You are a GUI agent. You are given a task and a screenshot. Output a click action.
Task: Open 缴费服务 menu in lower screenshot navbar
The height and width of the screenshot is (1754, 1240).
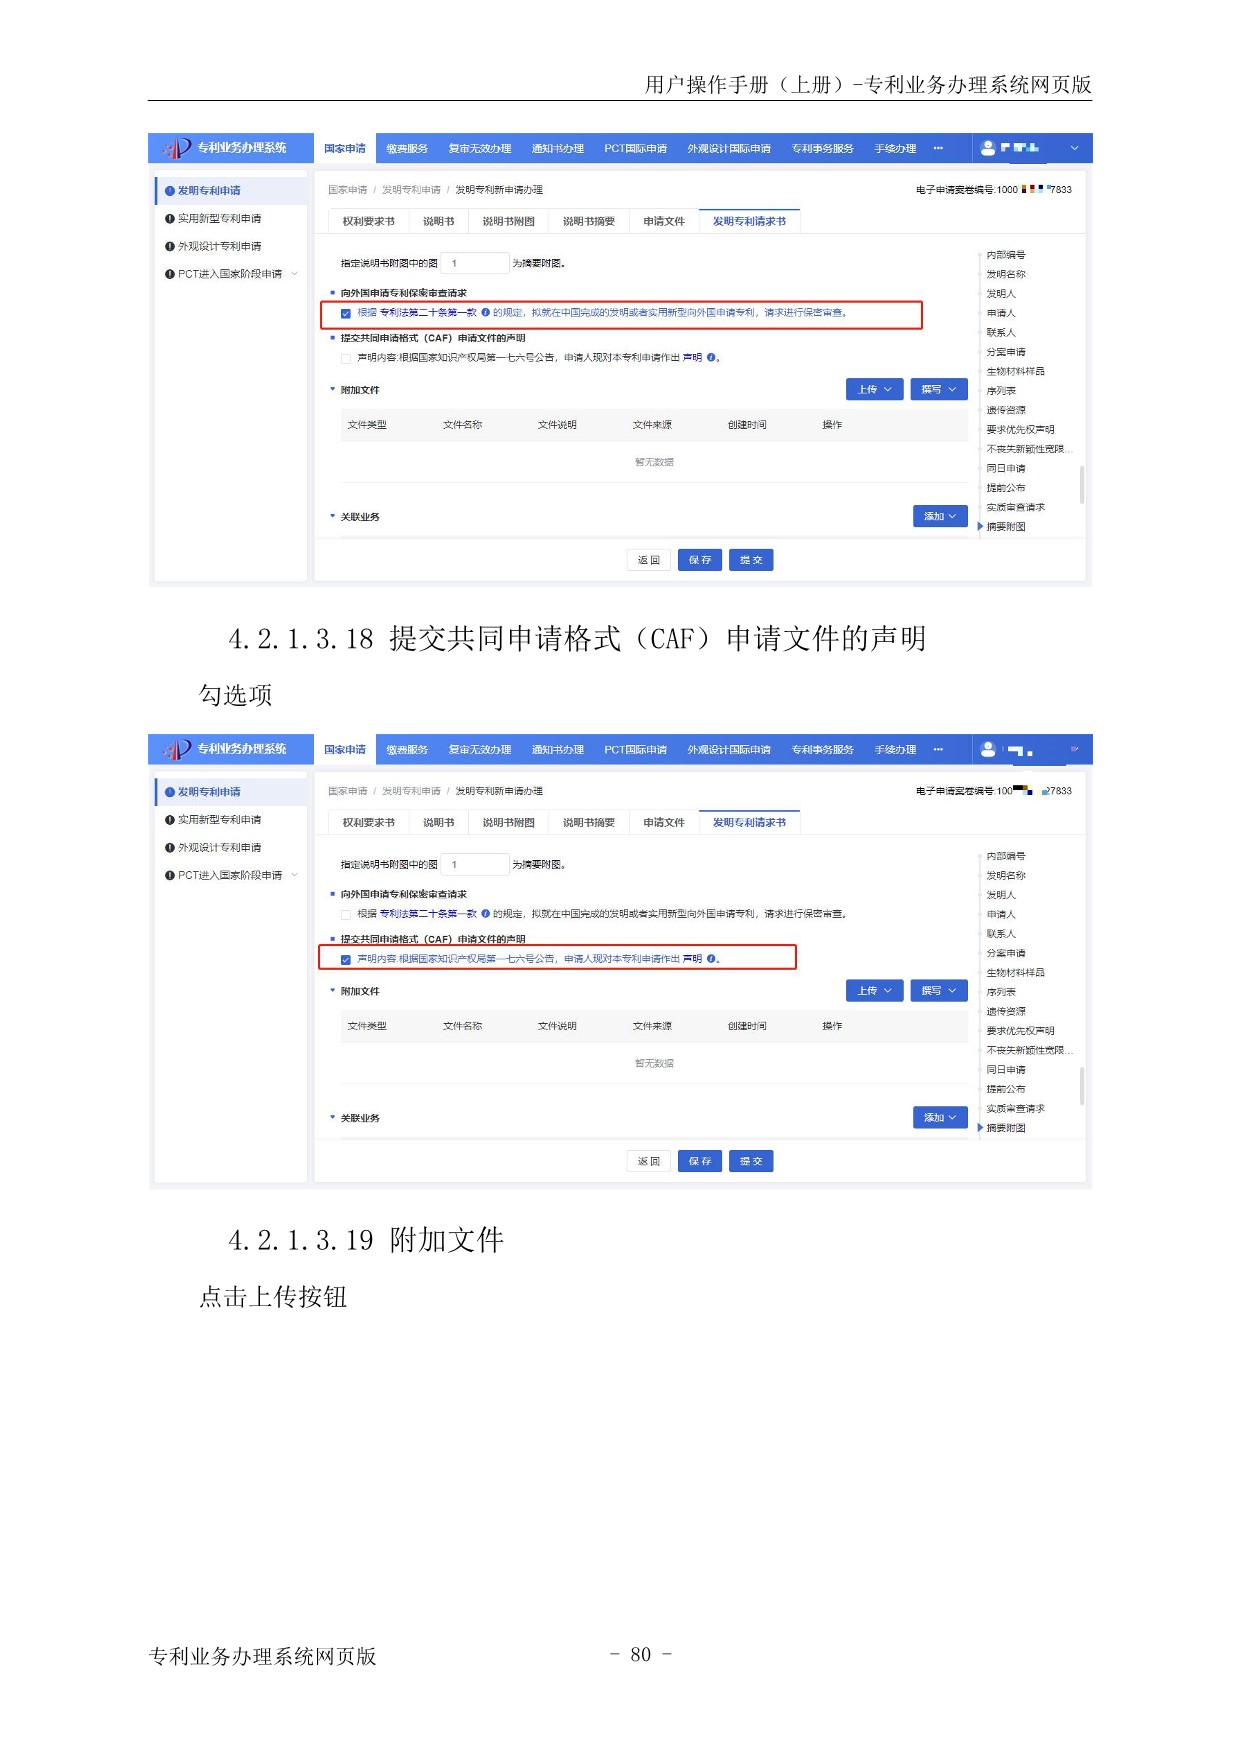click(407, 750)
